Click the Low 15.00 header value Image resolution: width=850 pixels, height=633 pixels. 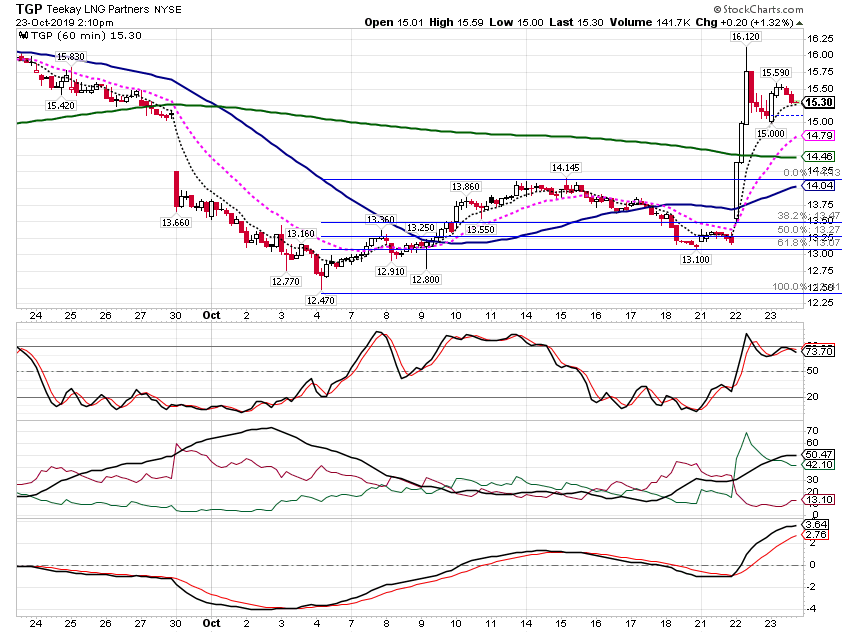(516, 22)
